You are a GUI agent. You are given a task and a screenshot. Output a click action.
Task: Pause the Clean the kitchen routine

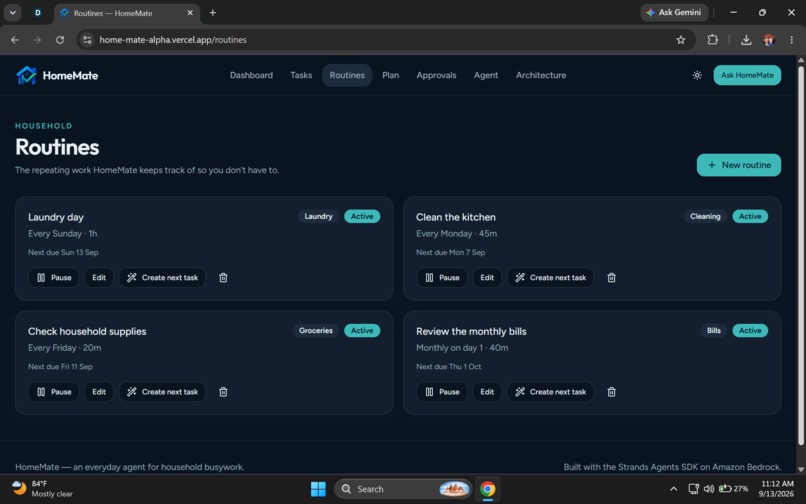click(x=442, y=278)
